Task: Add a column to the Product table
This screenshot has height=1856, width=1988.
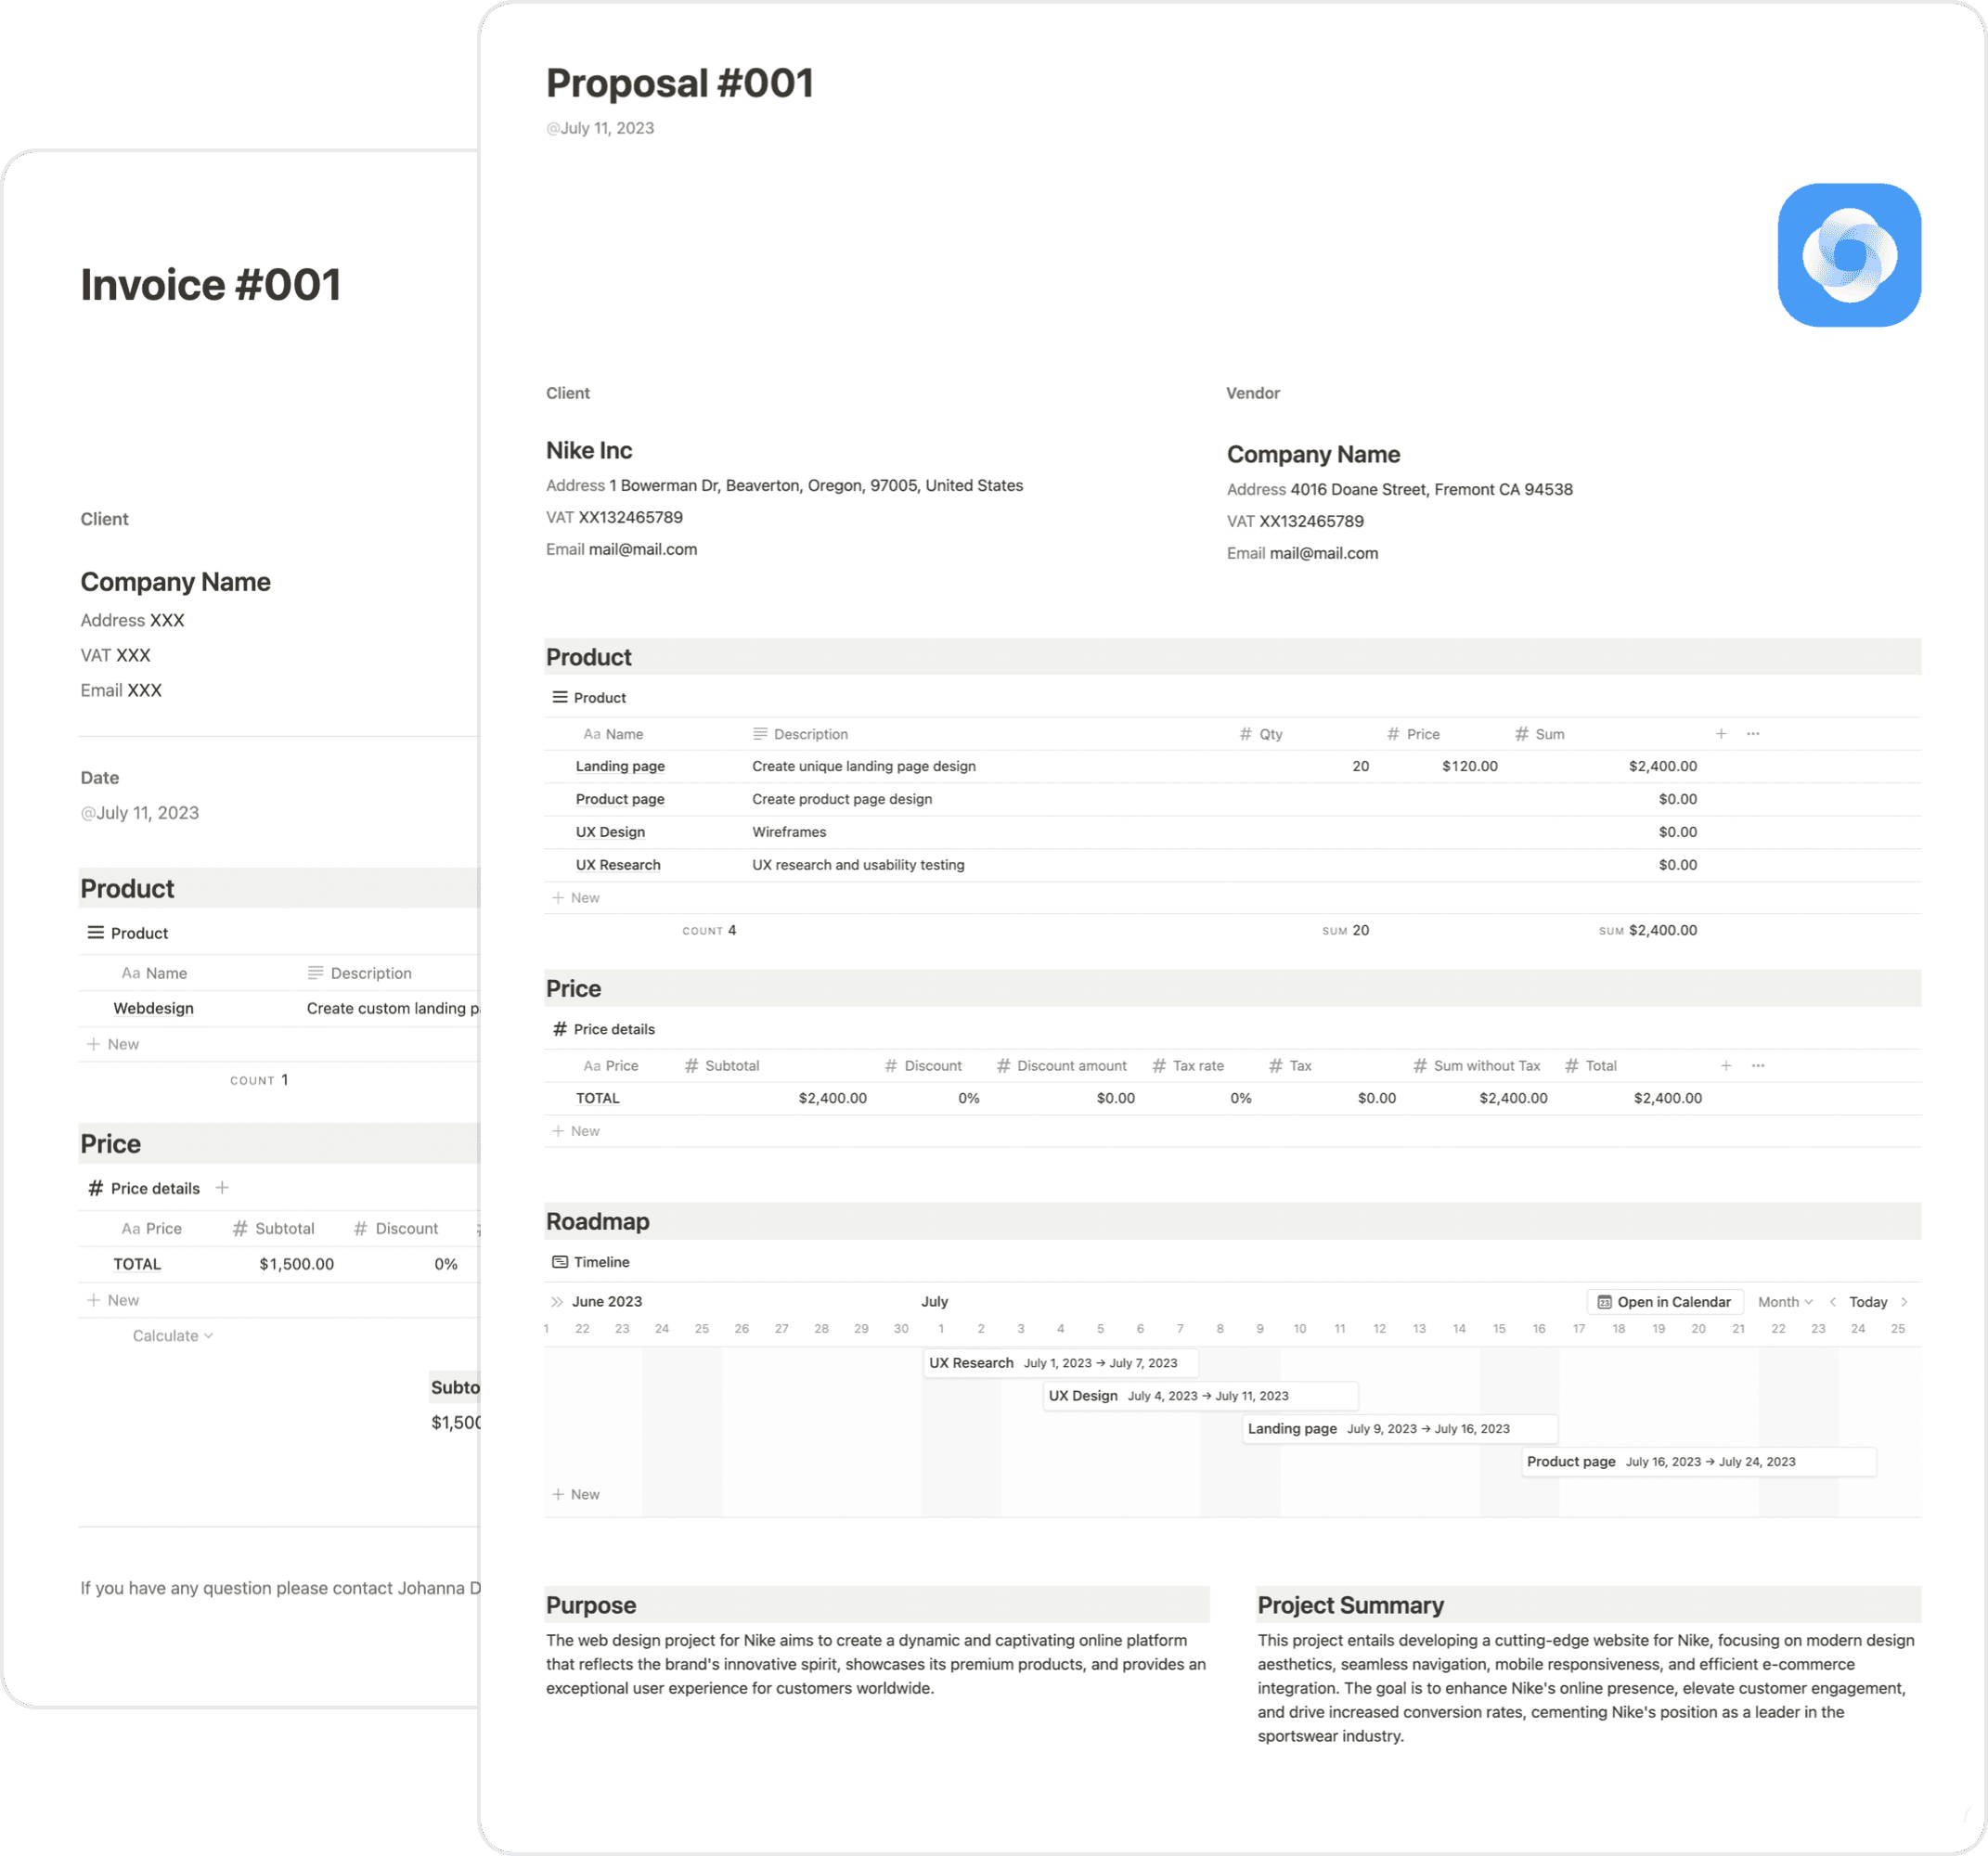Action: coord(1721,734)
